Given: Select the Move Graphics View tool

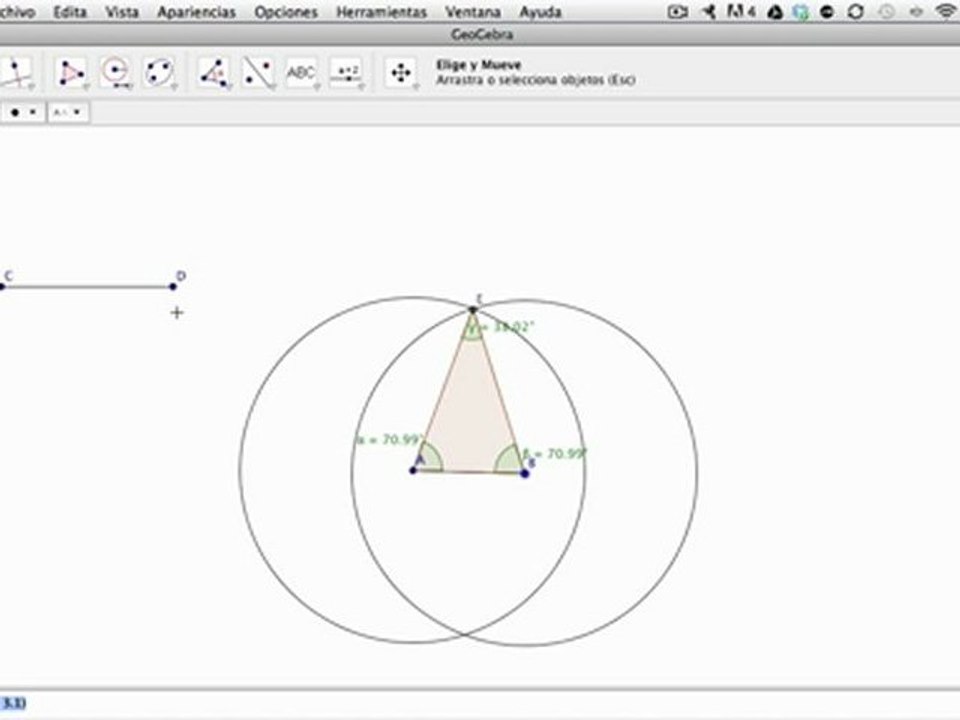Looking at the screenshot, I should [x=401, y=72].
